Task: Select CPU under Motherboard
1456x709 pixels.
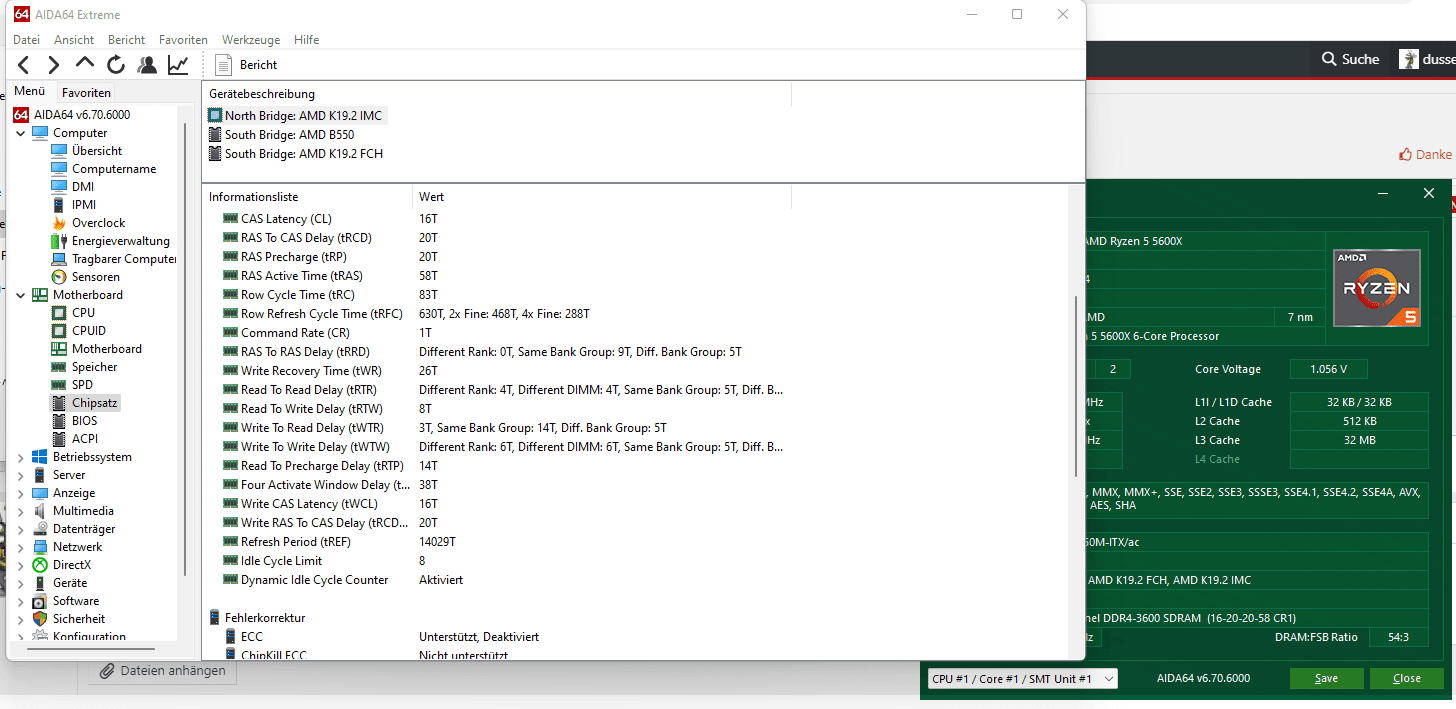Action: point(83,313)
